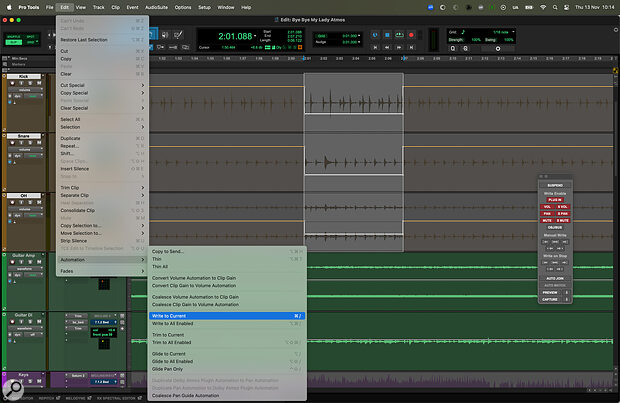
Task: Mute the Snare track
Action: [x=39, y=143]
